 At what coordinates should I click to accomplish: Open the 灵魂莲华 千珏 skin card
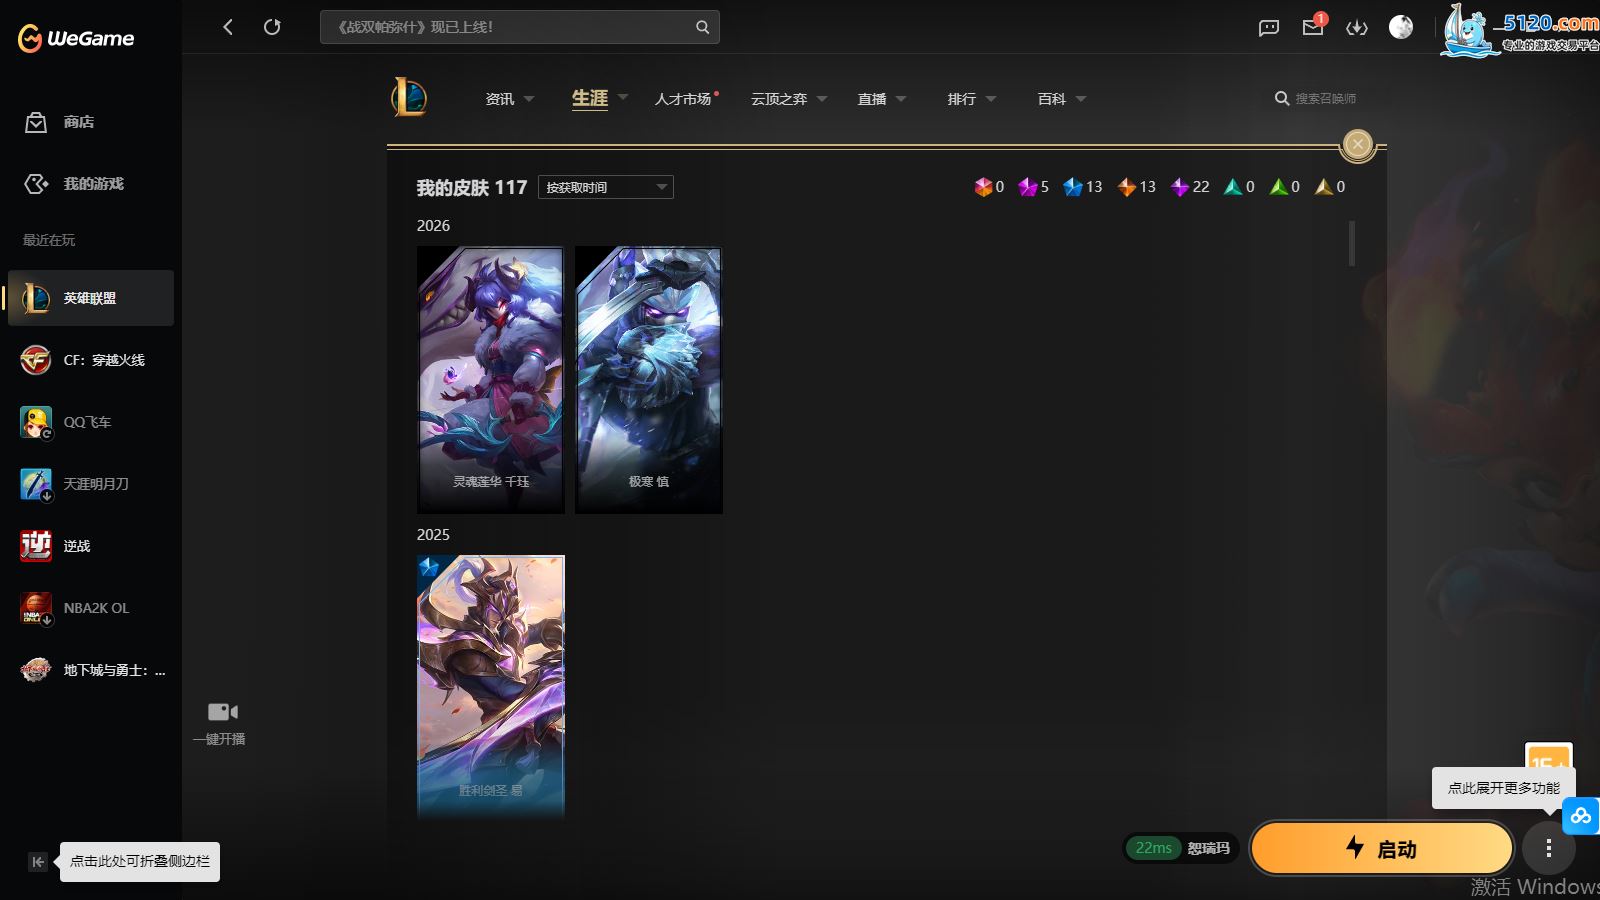491,380
